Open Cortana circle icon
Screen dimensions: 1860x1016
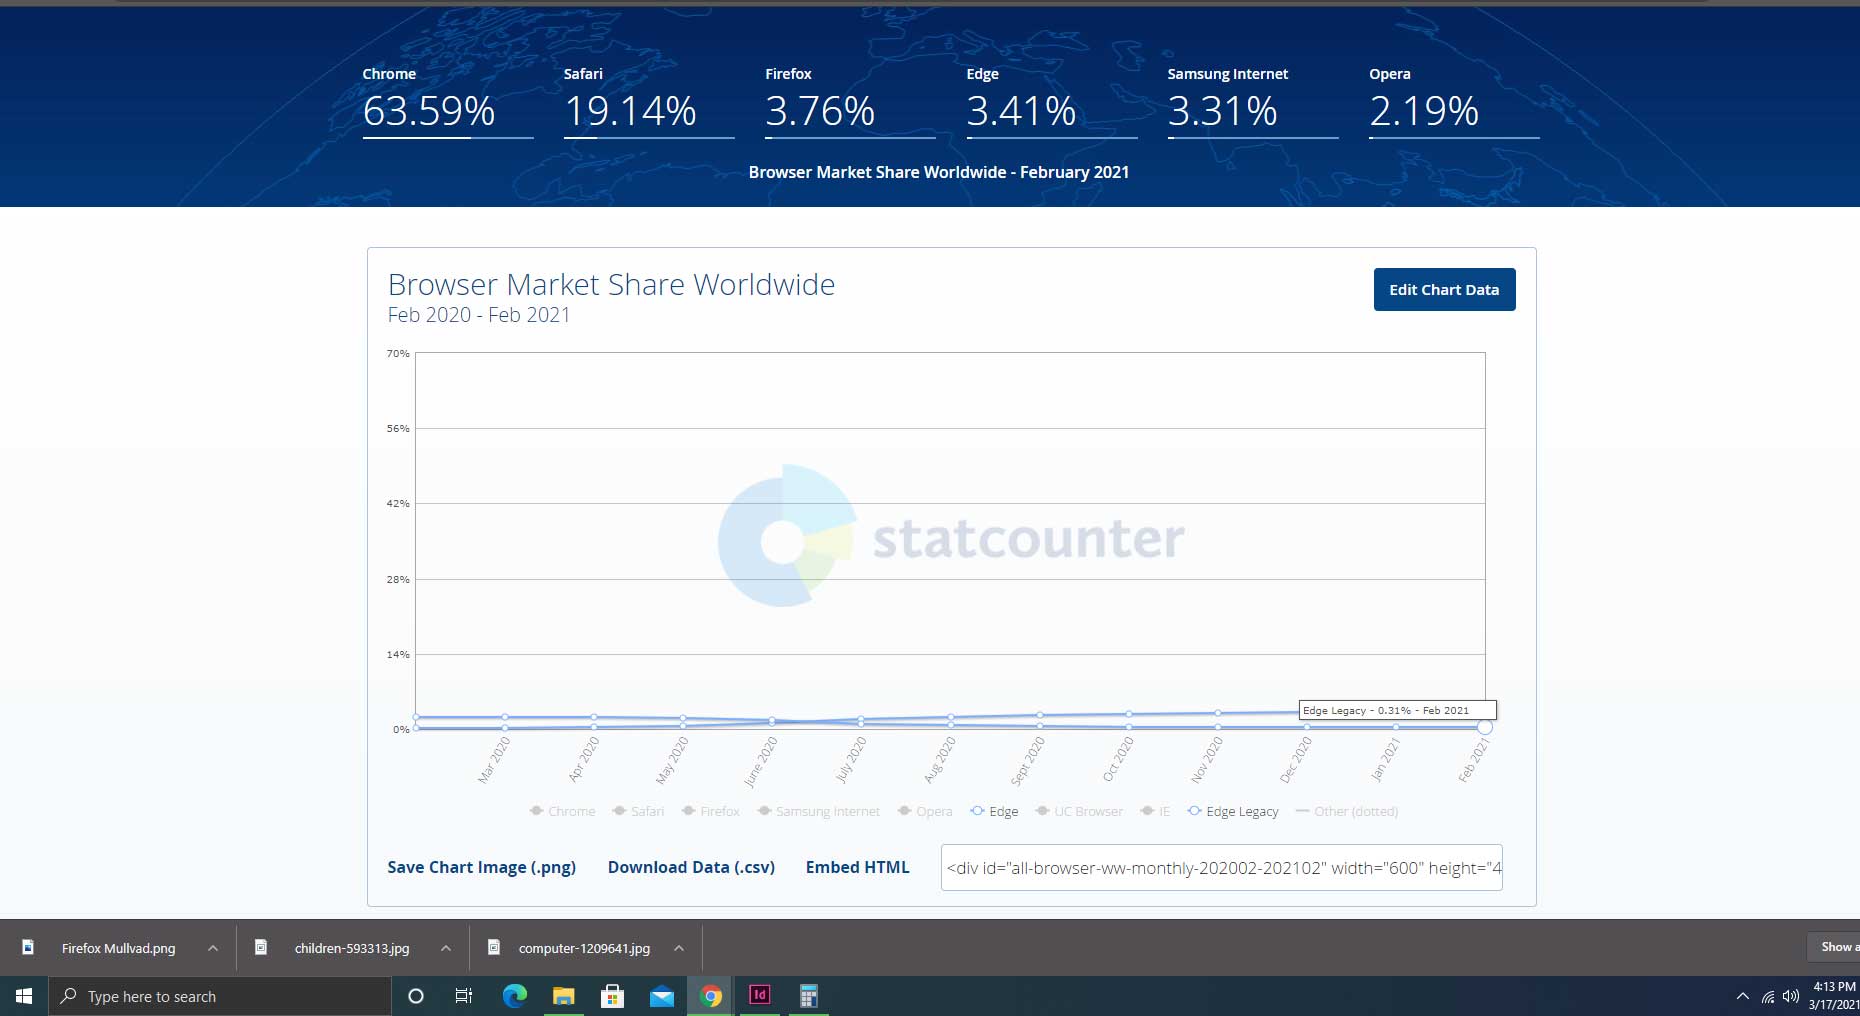pos(416,996)
